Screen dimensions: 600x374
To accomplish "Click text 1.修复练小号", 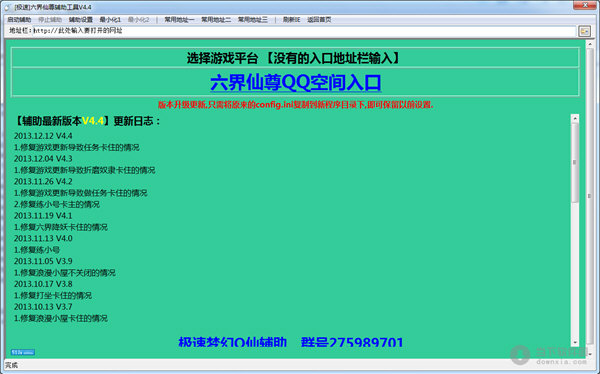I will (x=37, y=250).
